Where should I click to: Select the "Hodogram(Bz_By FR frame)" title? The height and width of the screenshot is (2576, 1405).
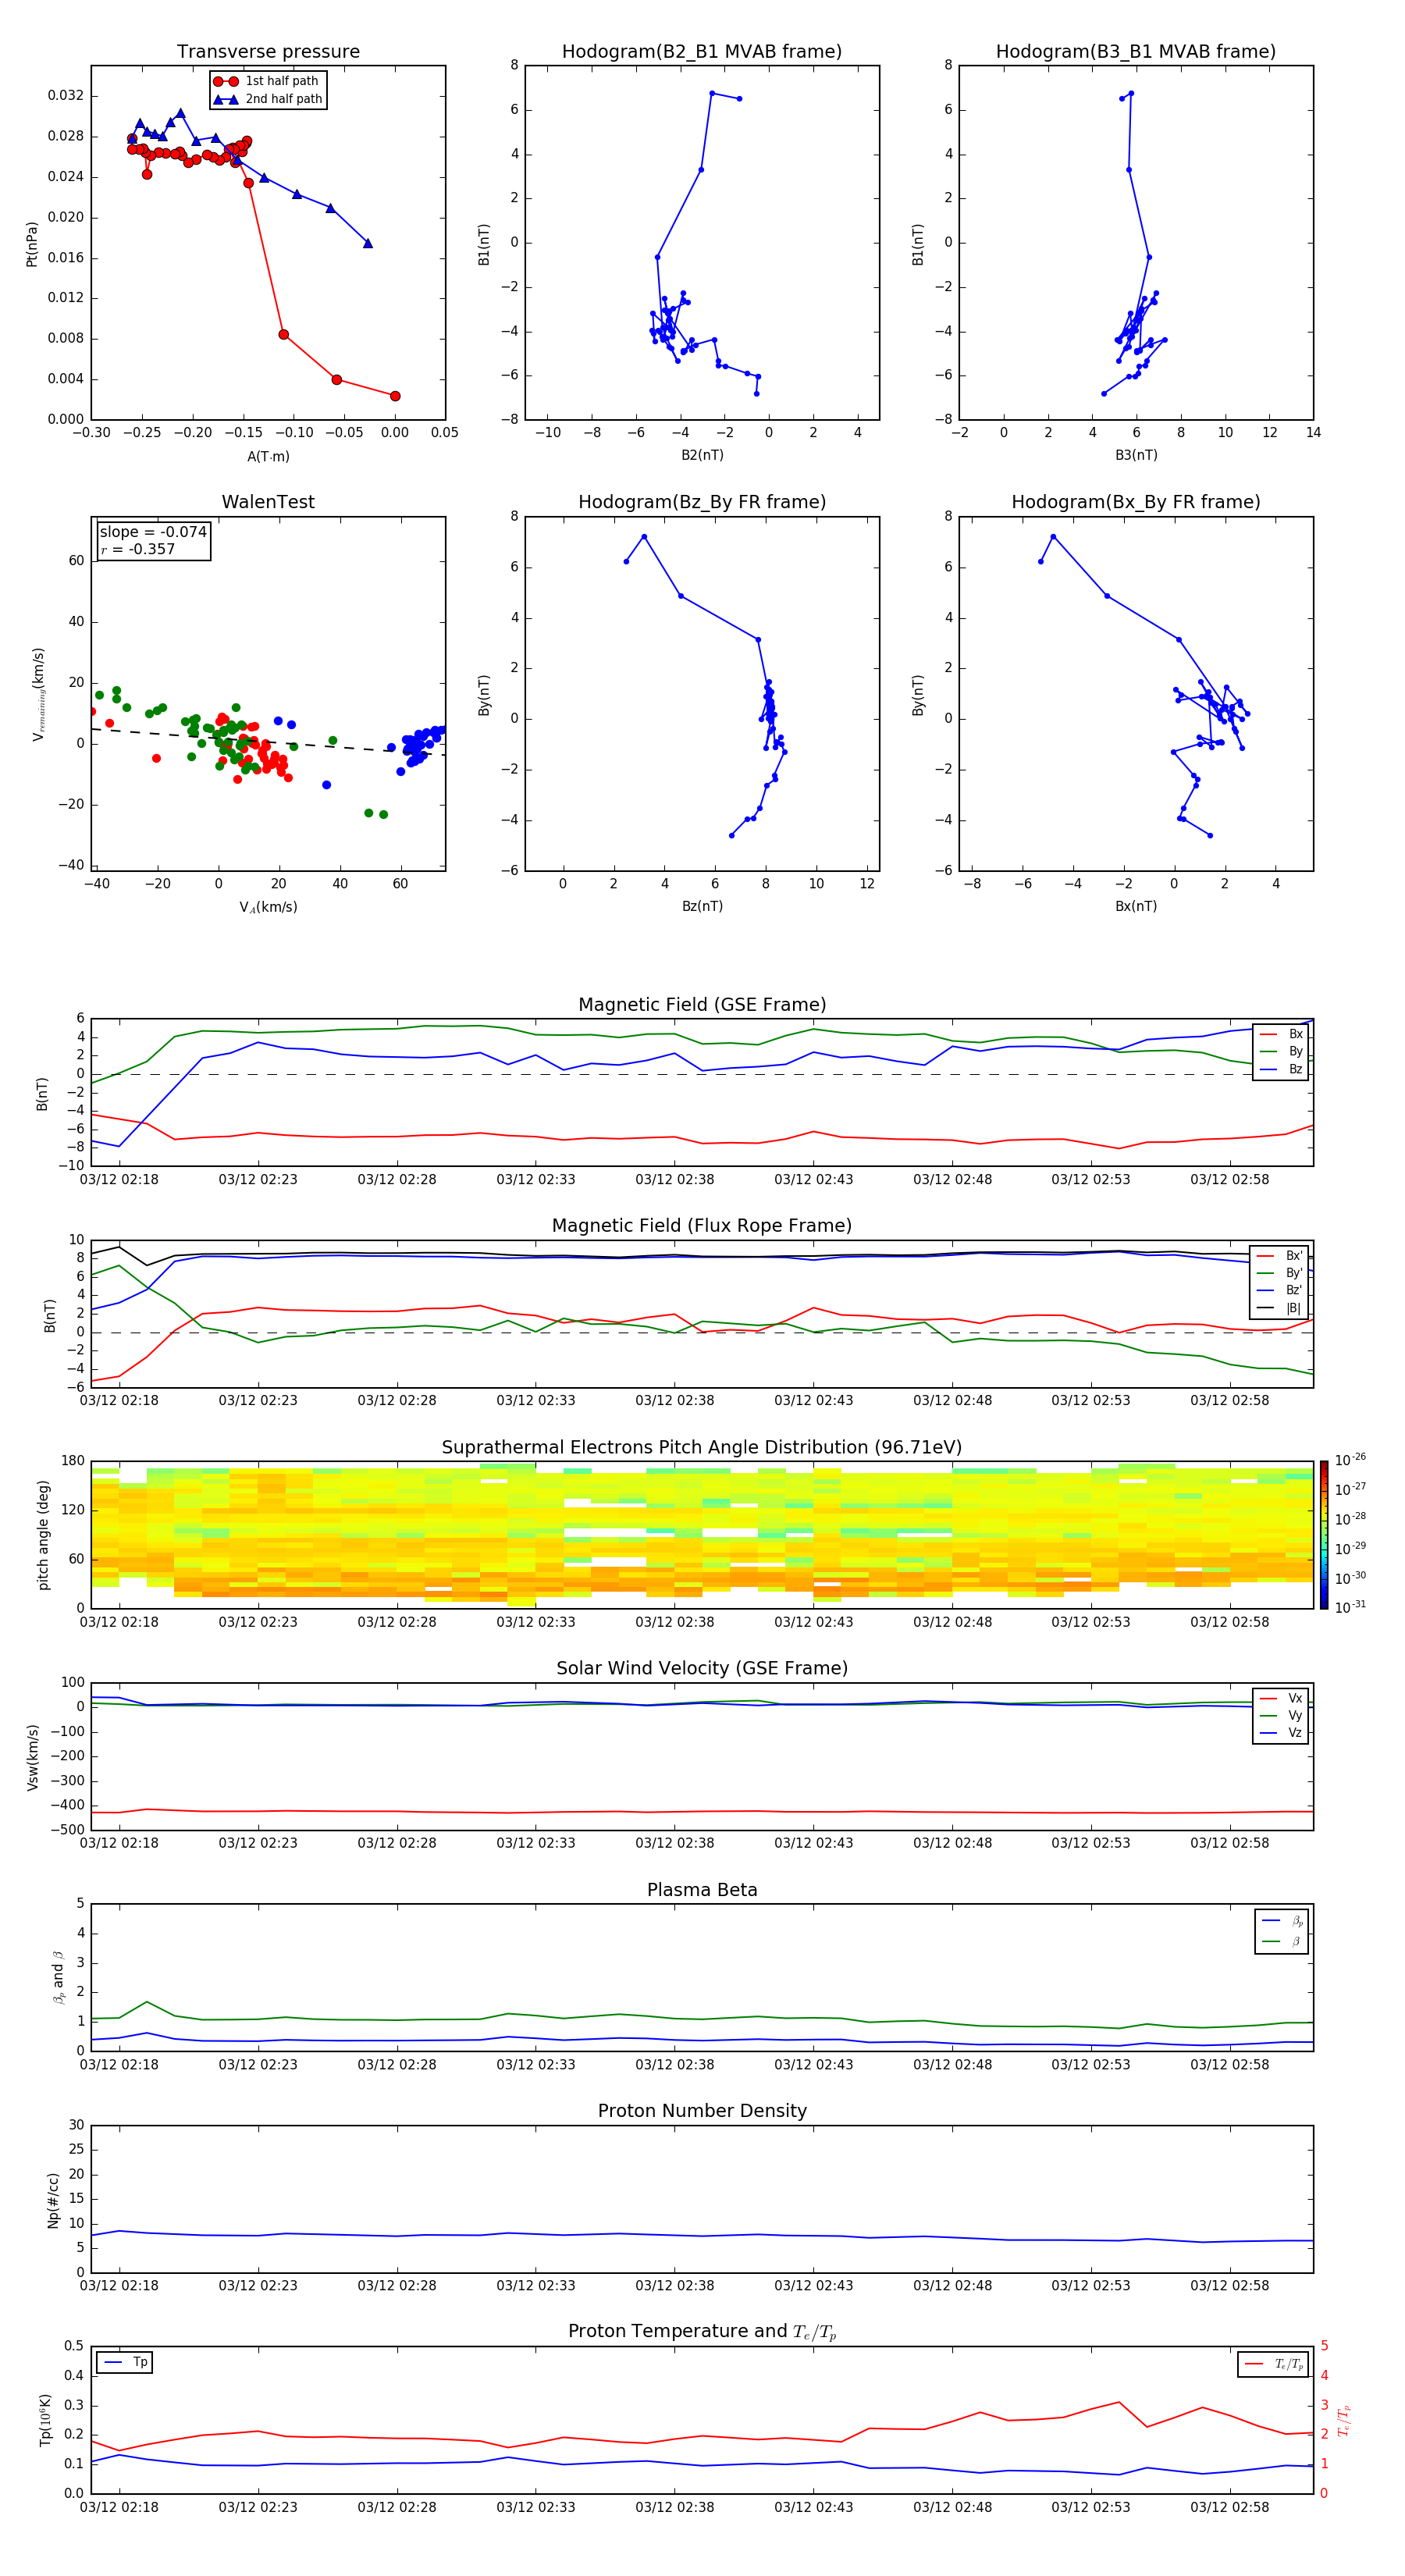[702, 502]
